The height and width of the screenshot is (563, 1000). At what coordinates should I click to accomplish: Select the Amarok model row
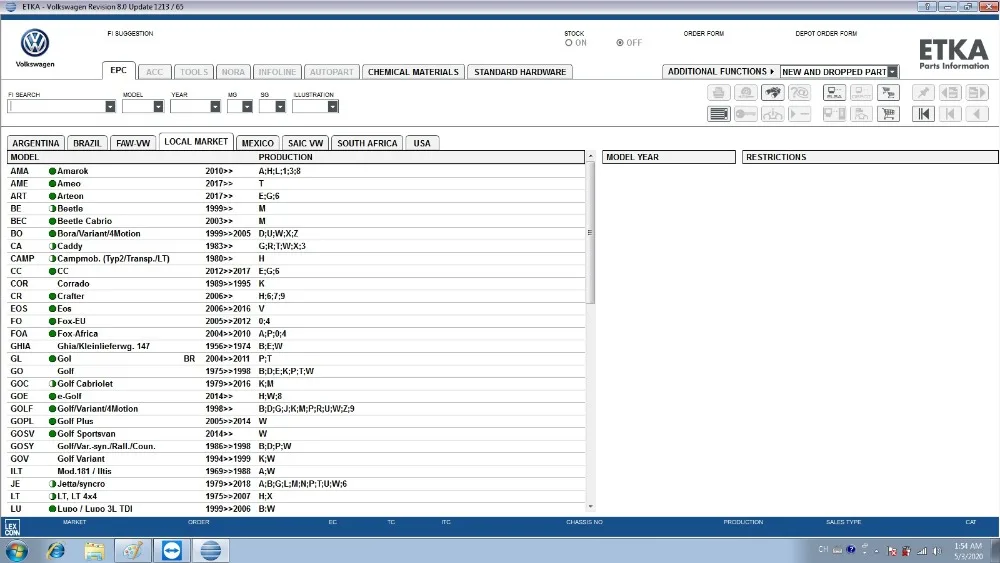pyautogui.click(x=296, y=171)
